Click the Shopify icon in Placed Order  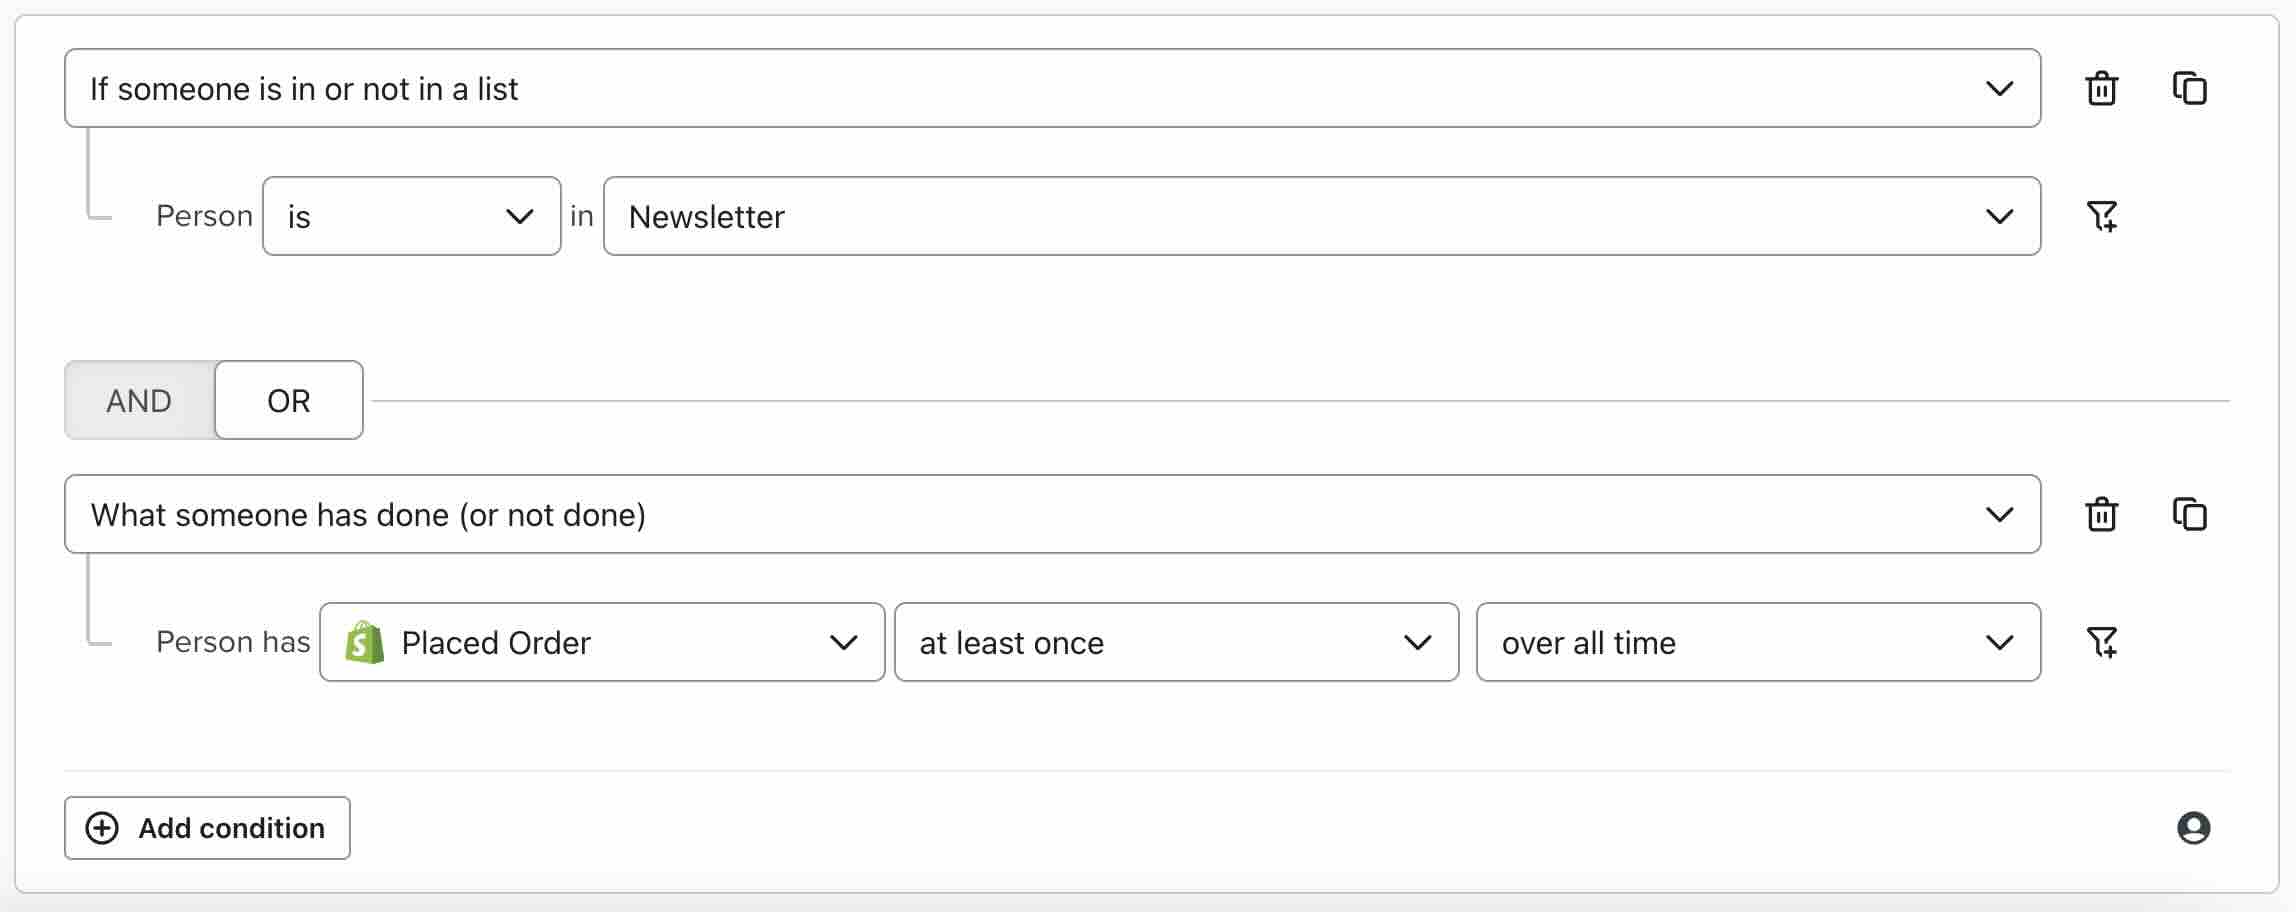tap(364, 642)
